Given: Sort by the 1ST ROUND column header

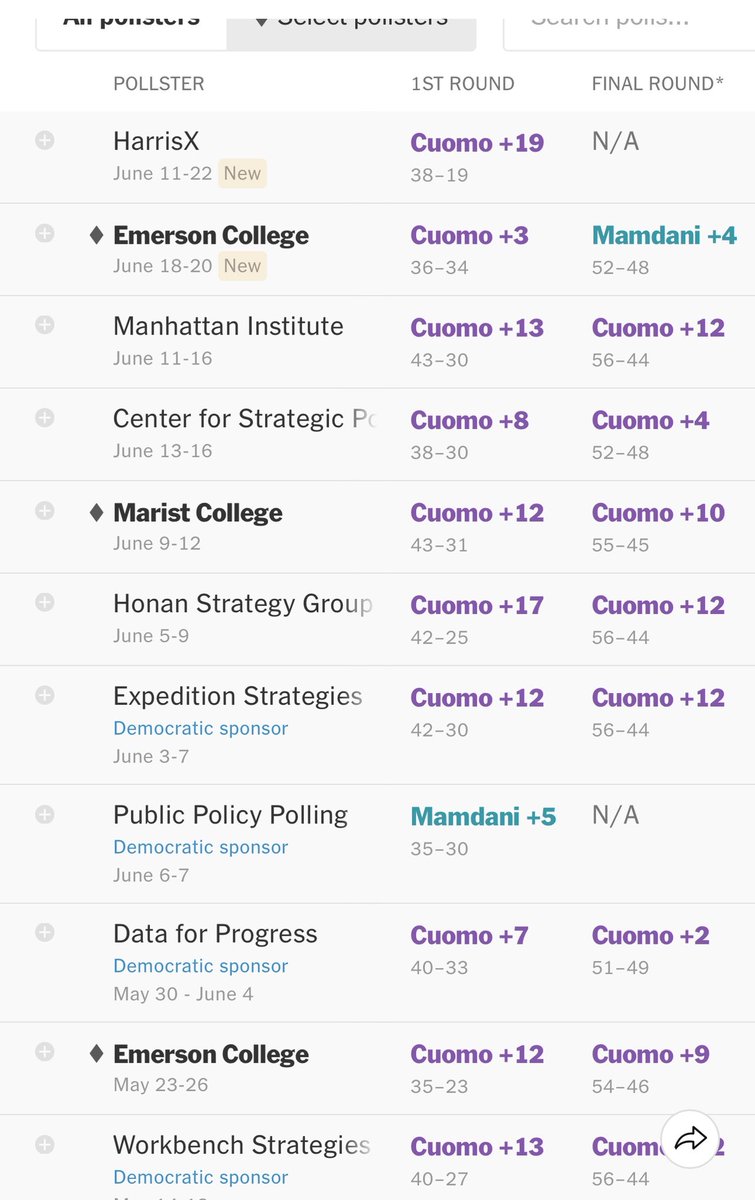Looking at the screenshot, I should pos(462,84).
